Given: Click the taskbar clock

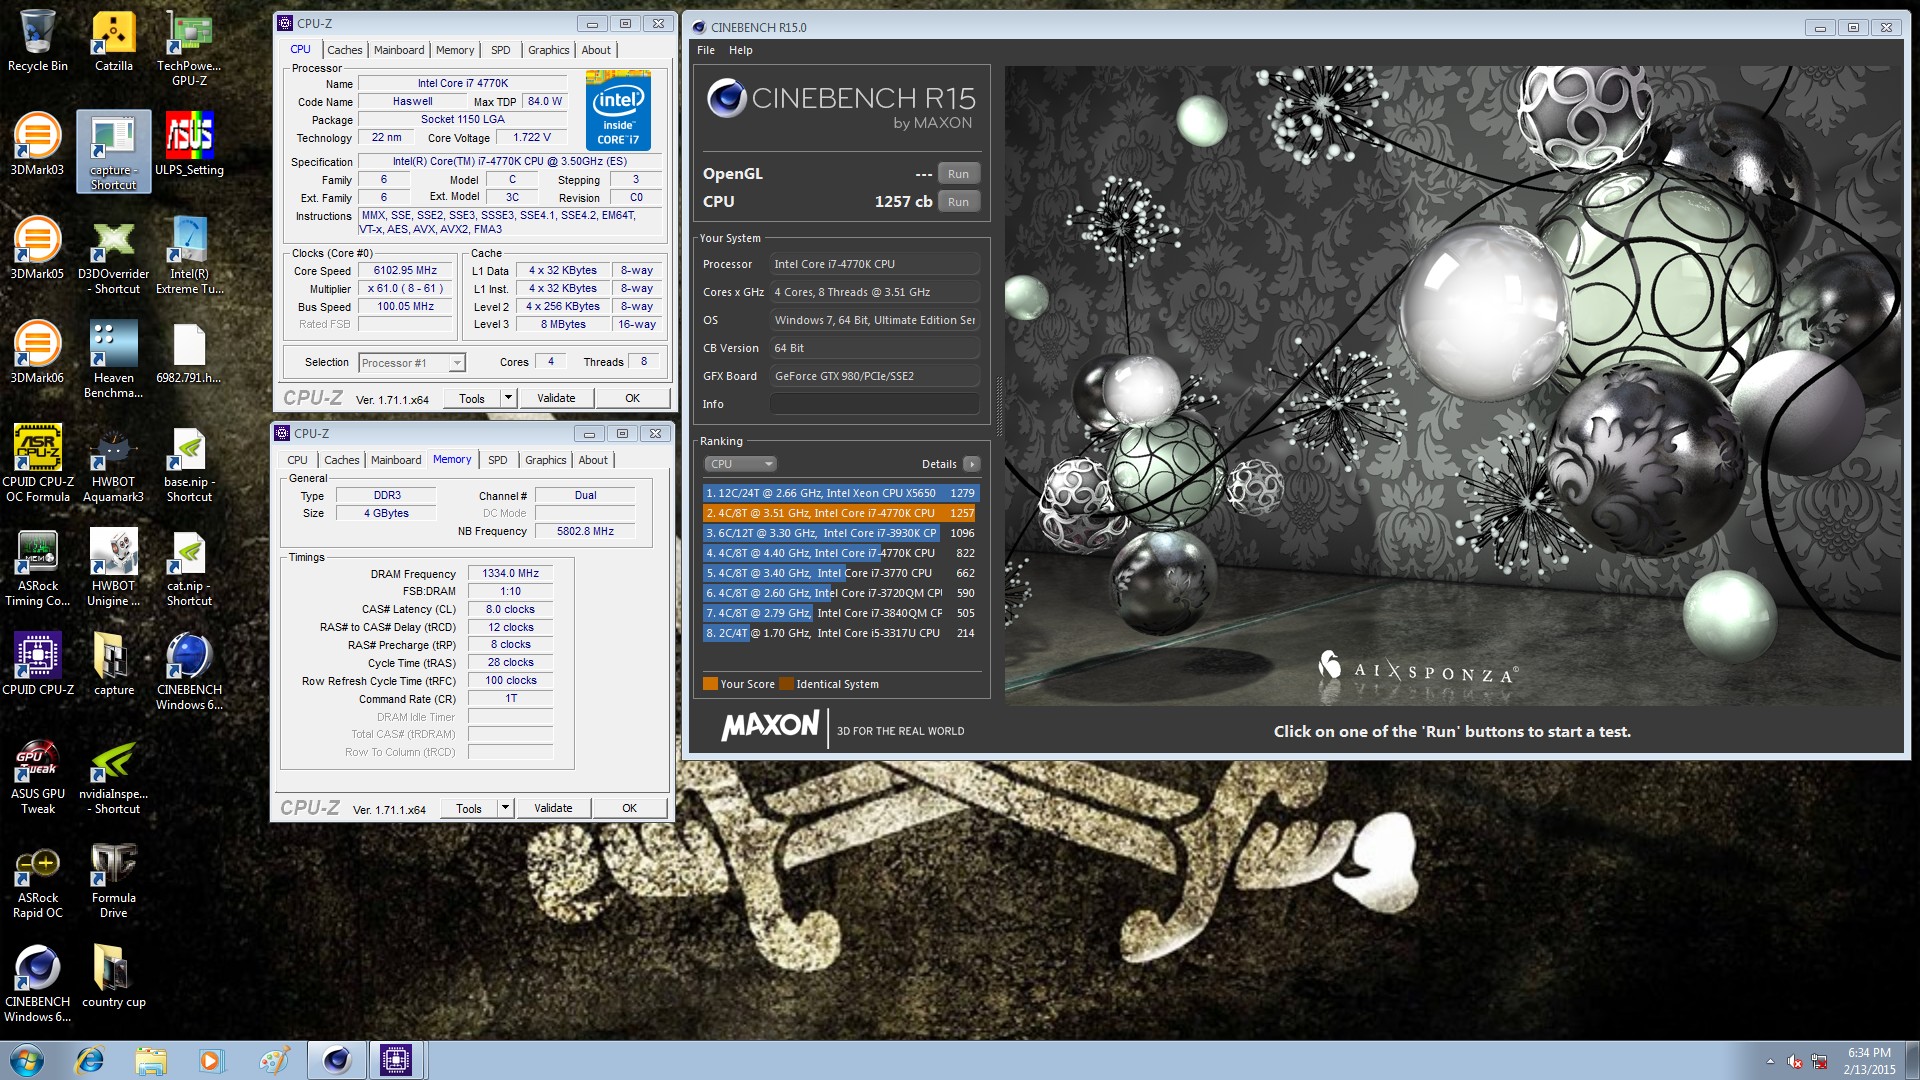Looking at the screenshot, I should point(1869,1061).
